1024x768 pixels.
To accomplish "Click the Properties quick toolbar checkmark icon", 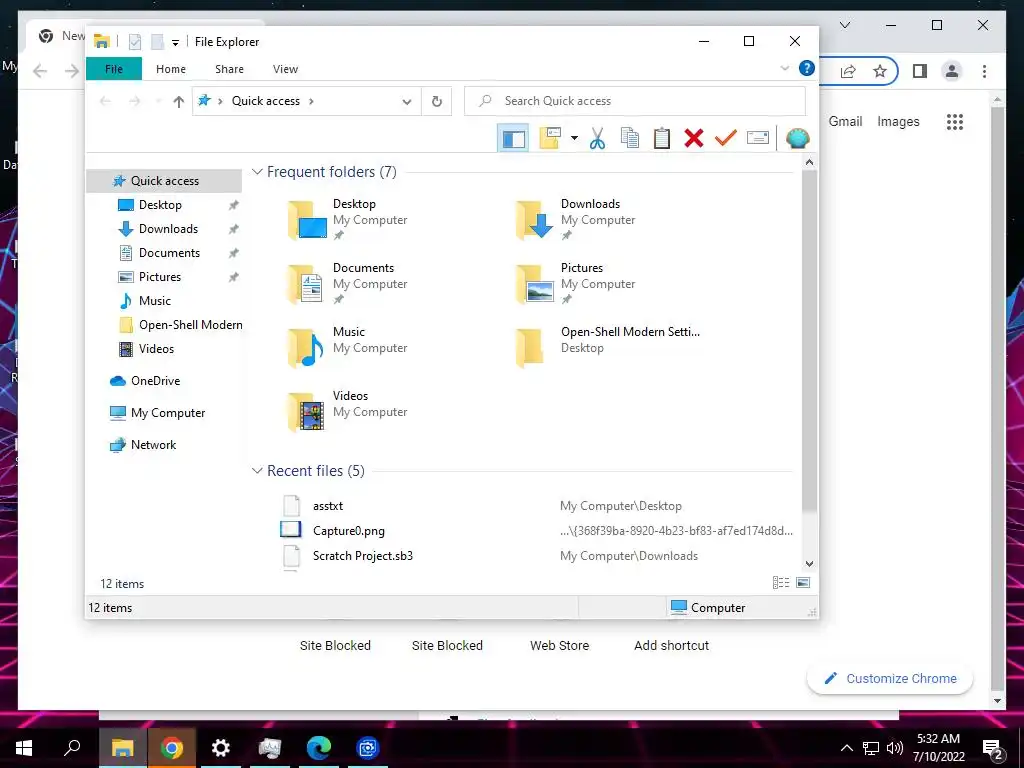I will pyautogui.click(x=135, y=42).
